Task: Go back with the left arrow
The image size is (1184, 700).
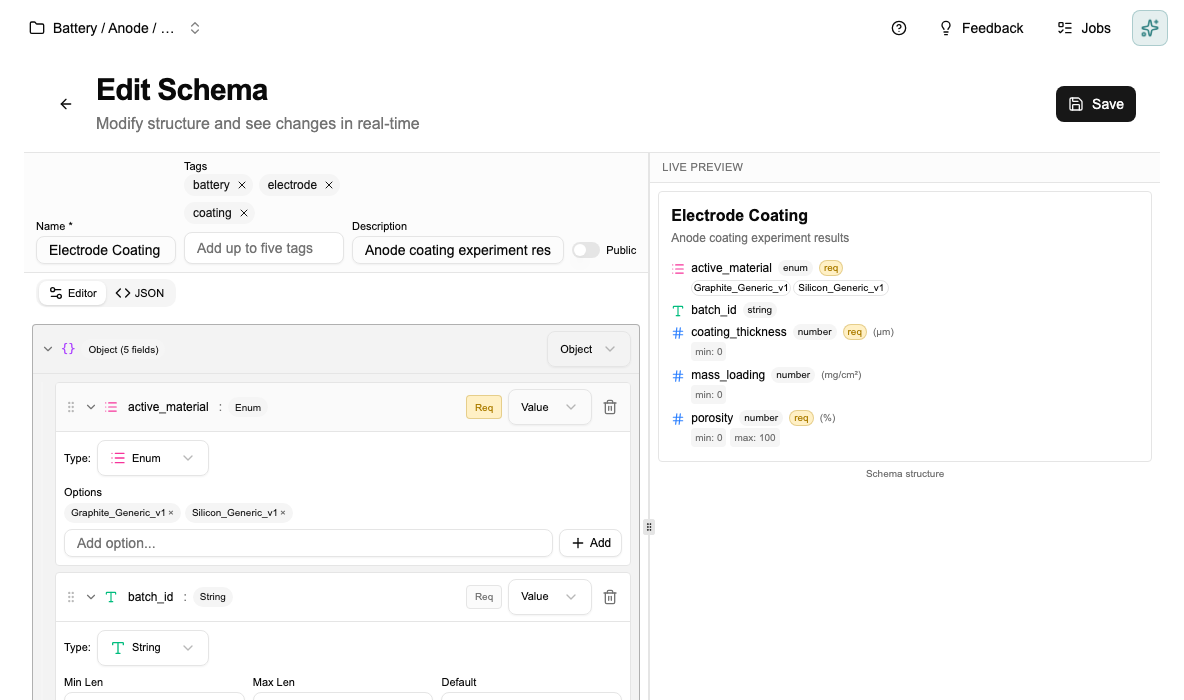Action: pyautogui.click(x=66, y=104)
